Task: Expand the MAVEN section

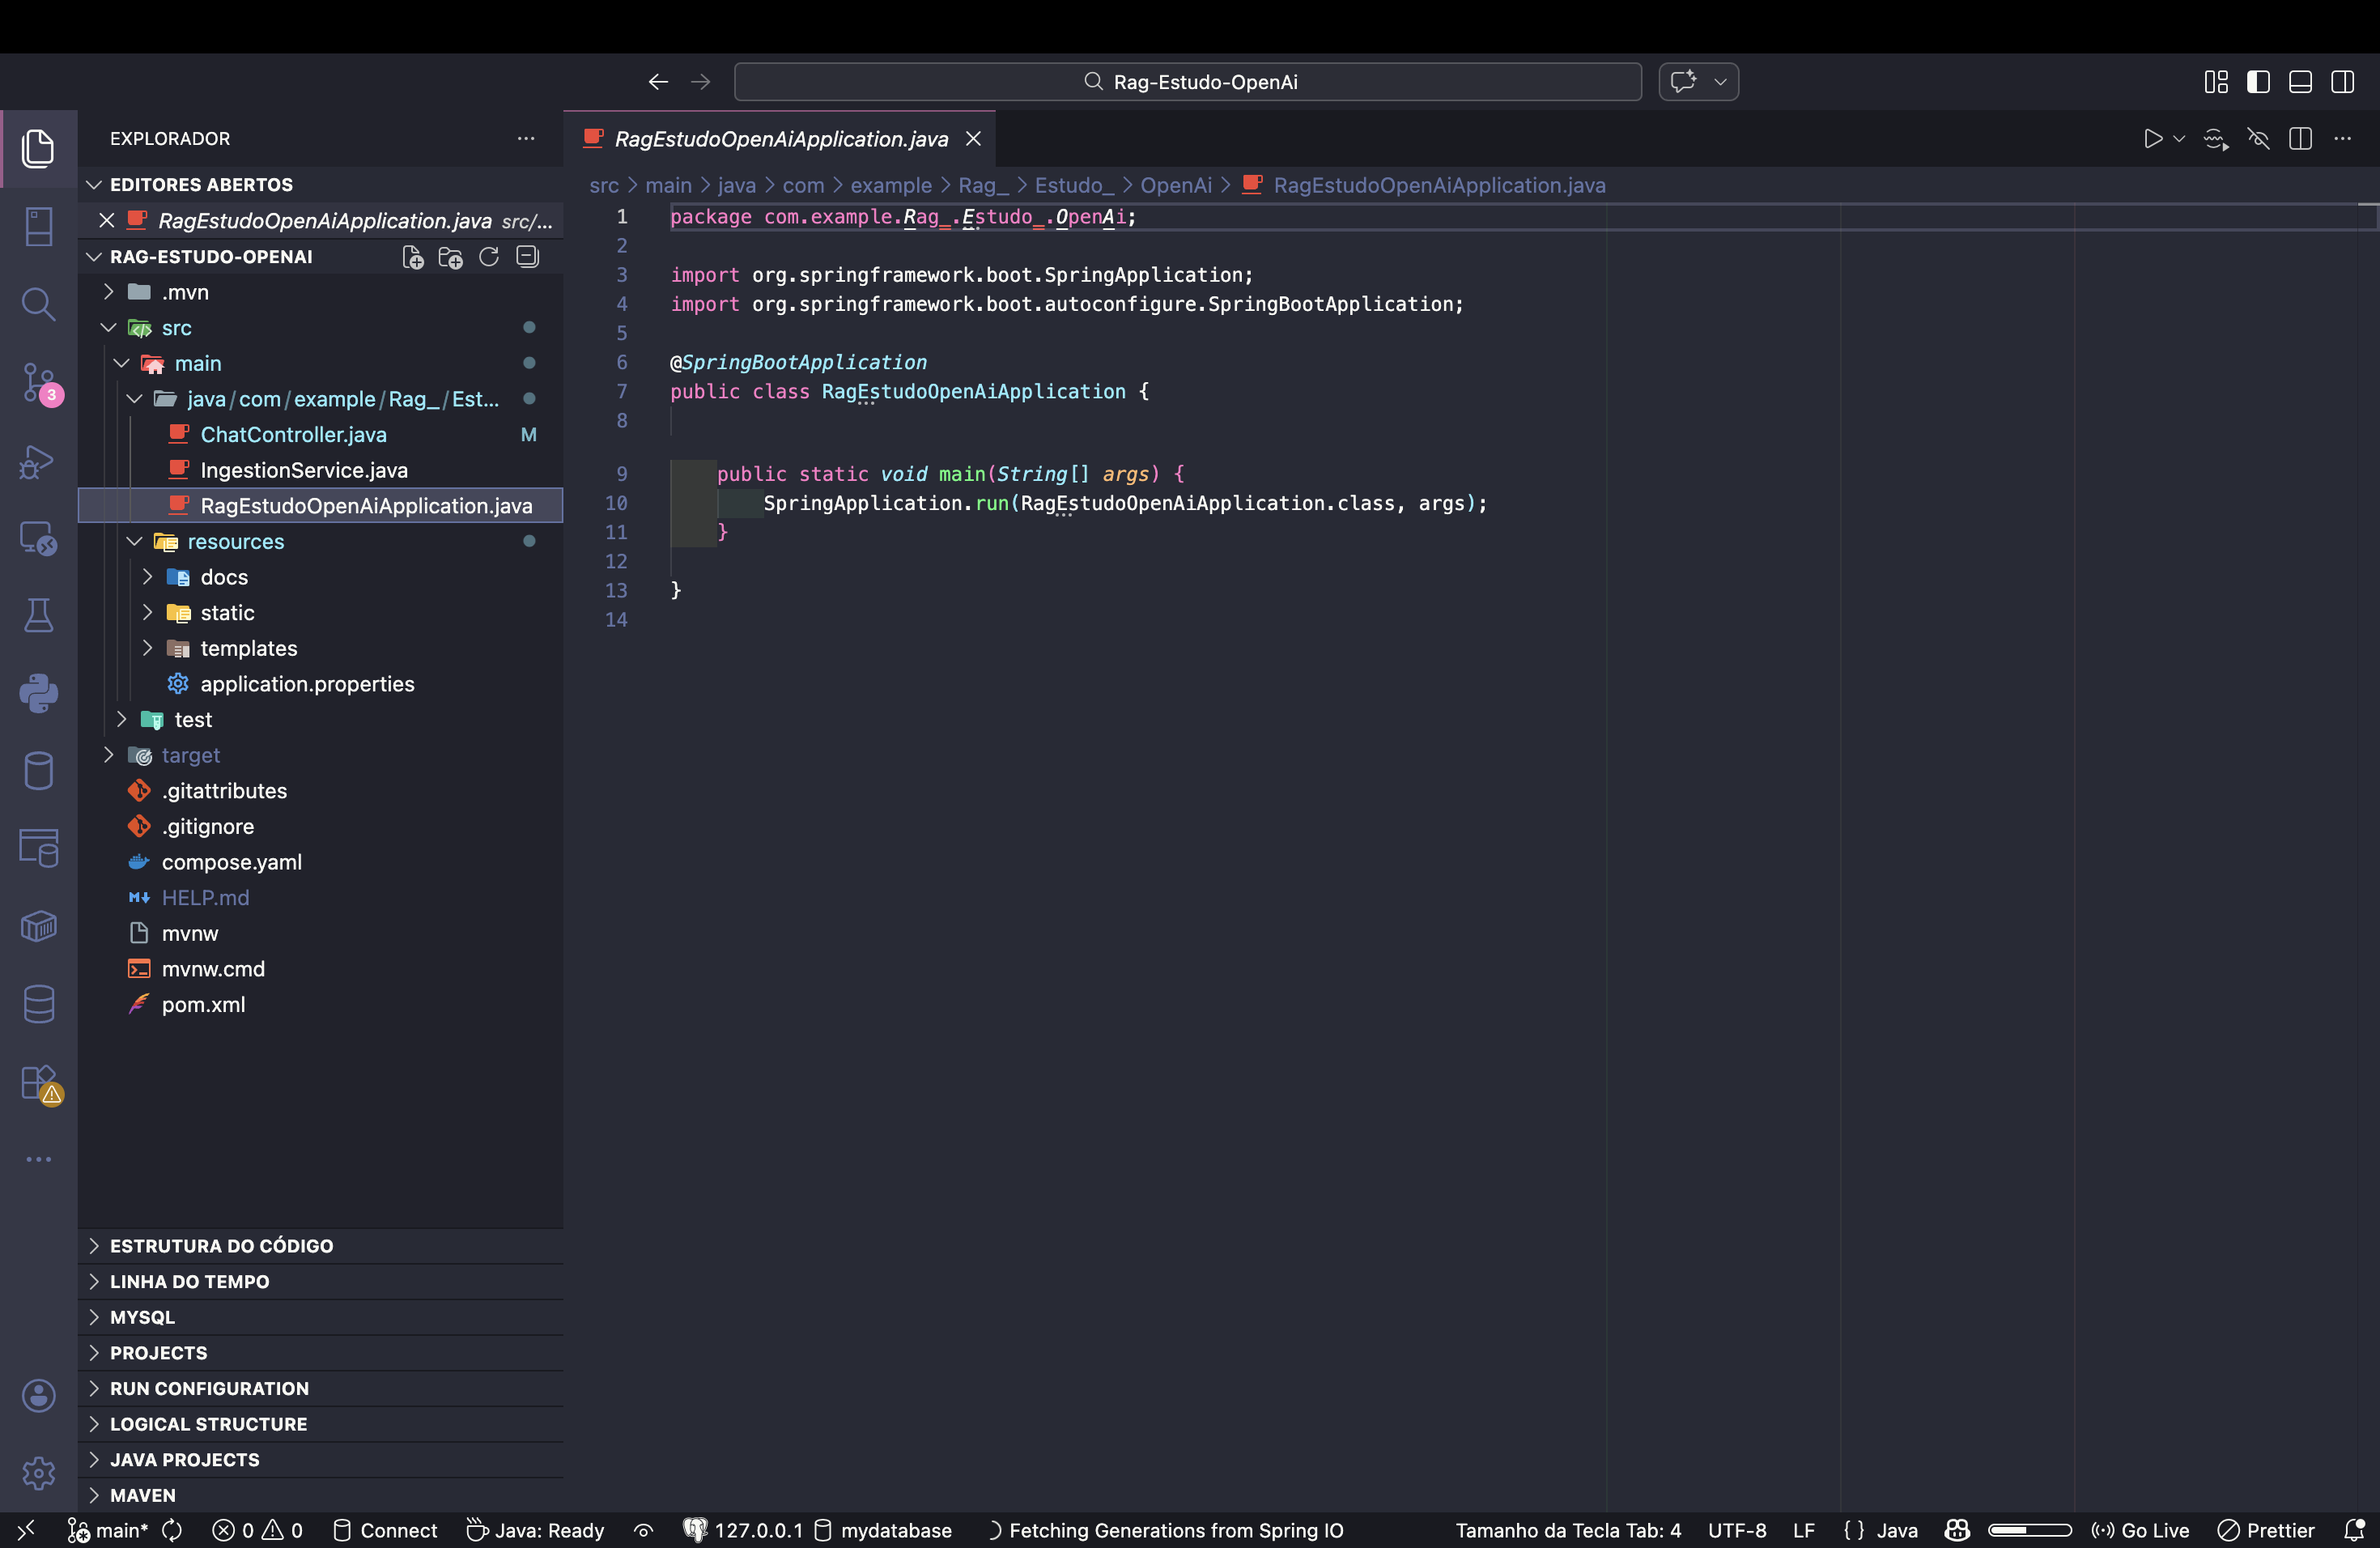Action: (143, 1495)
